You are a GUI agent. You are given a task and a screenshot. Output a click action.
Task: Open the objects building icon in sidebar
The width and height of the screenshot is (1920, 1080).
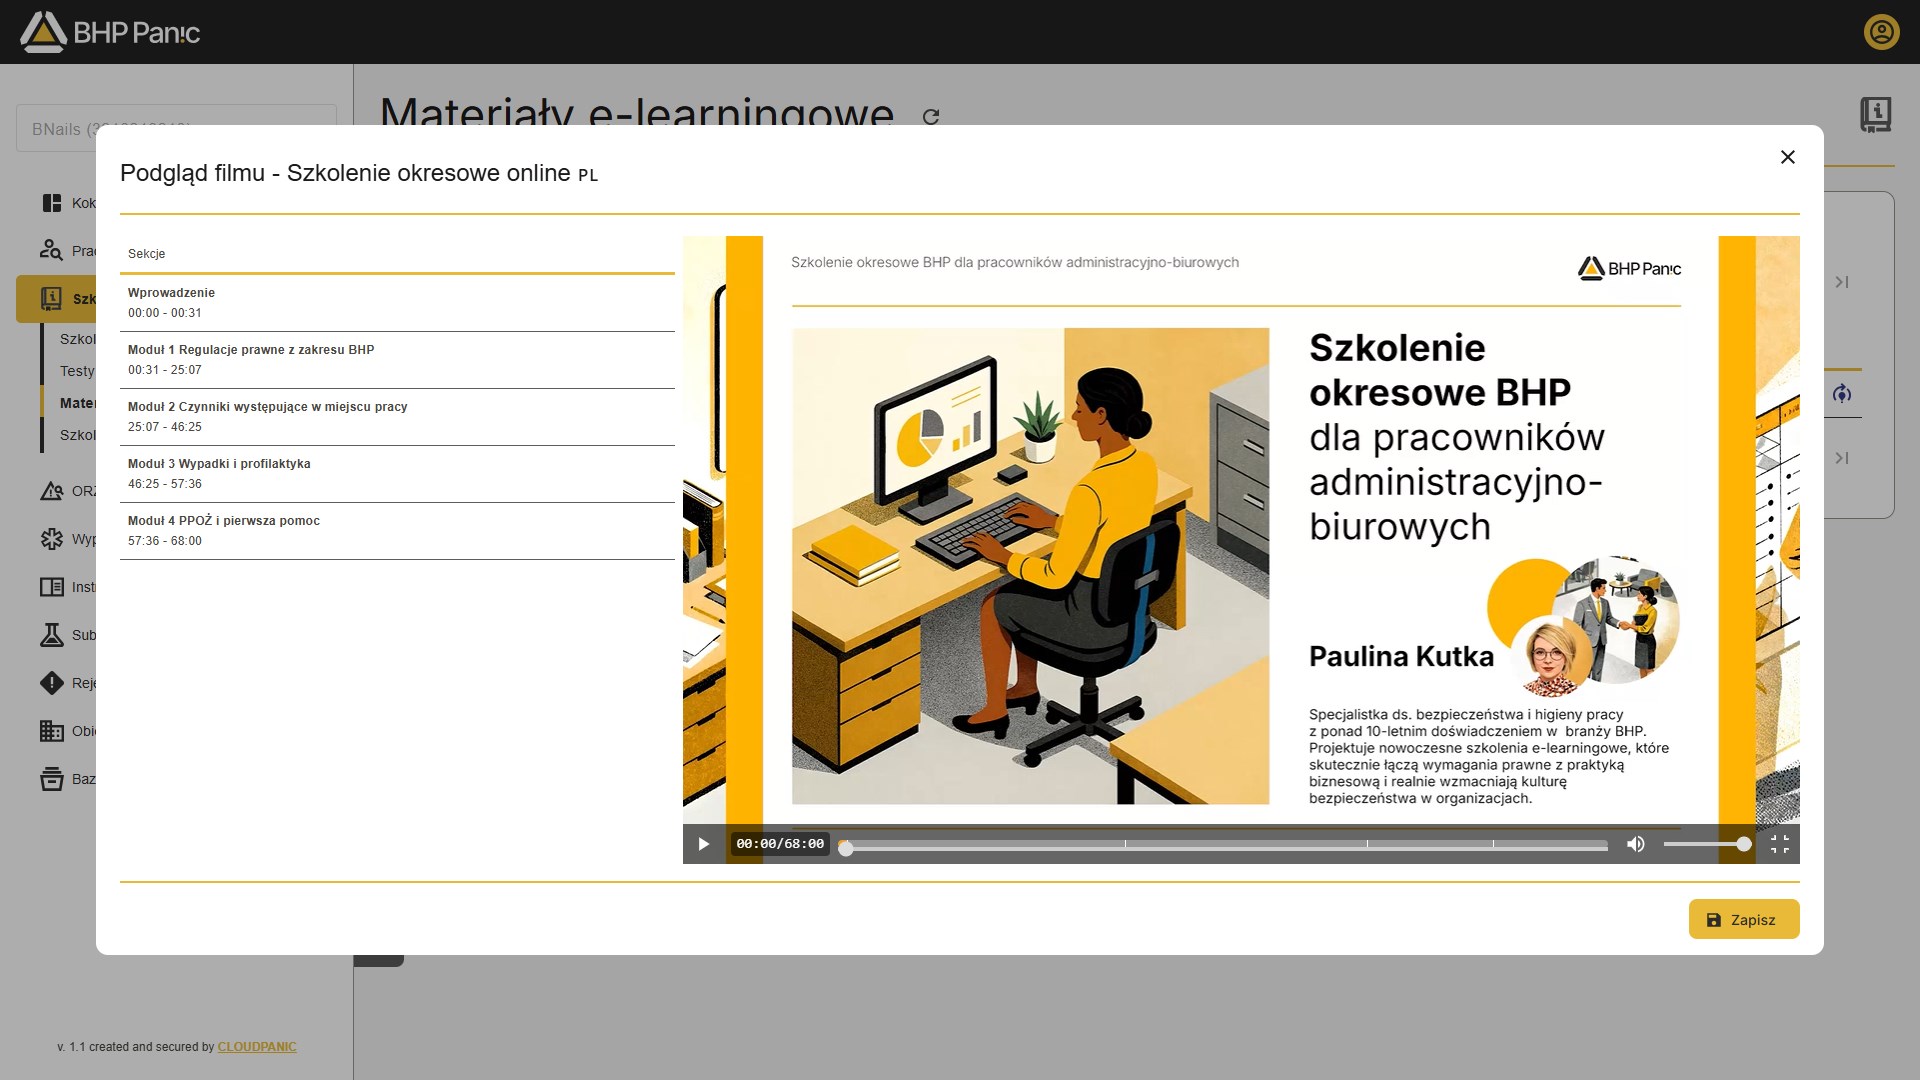point(52,731)
